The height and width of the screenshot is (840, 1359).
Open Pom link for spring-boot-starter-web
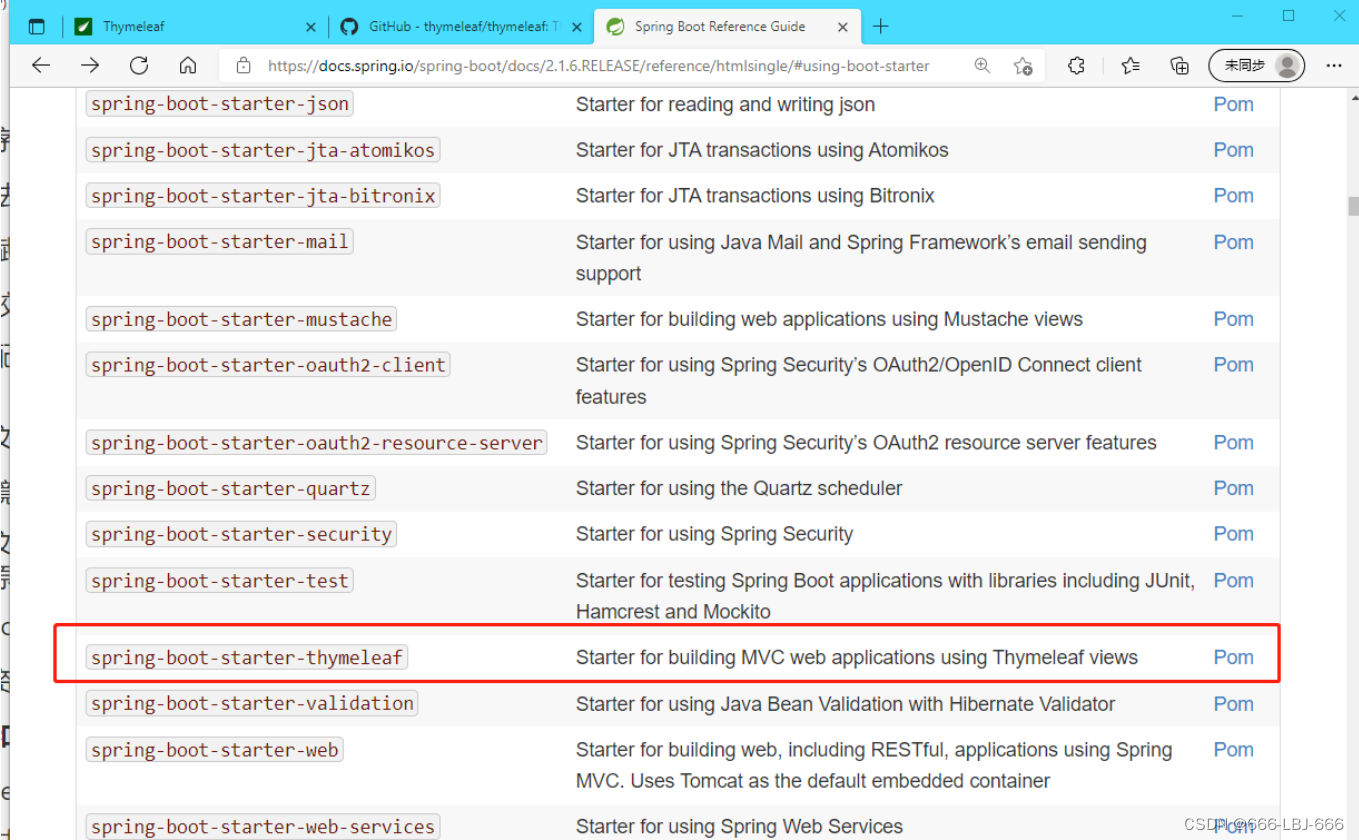tap(1233, 750)
